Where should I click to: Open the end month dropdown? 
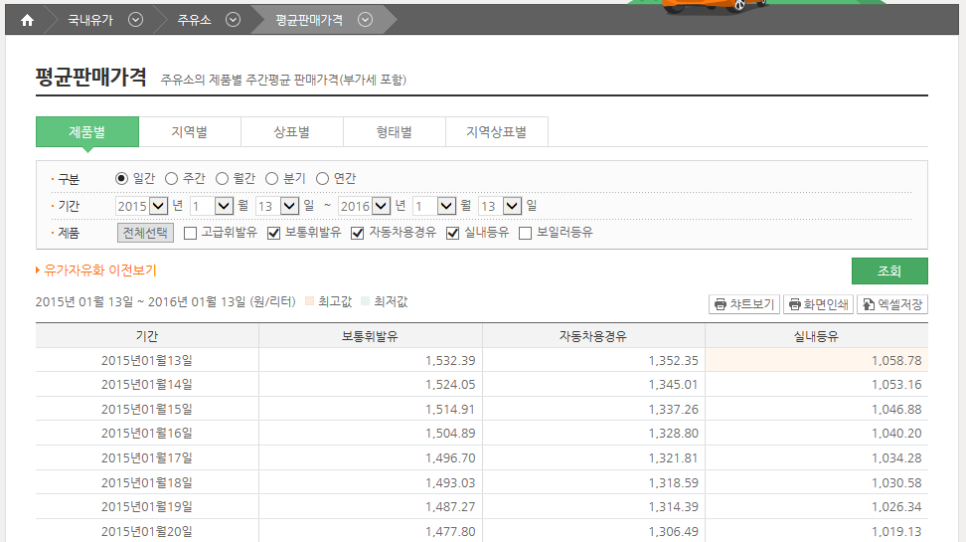[434, 206]
